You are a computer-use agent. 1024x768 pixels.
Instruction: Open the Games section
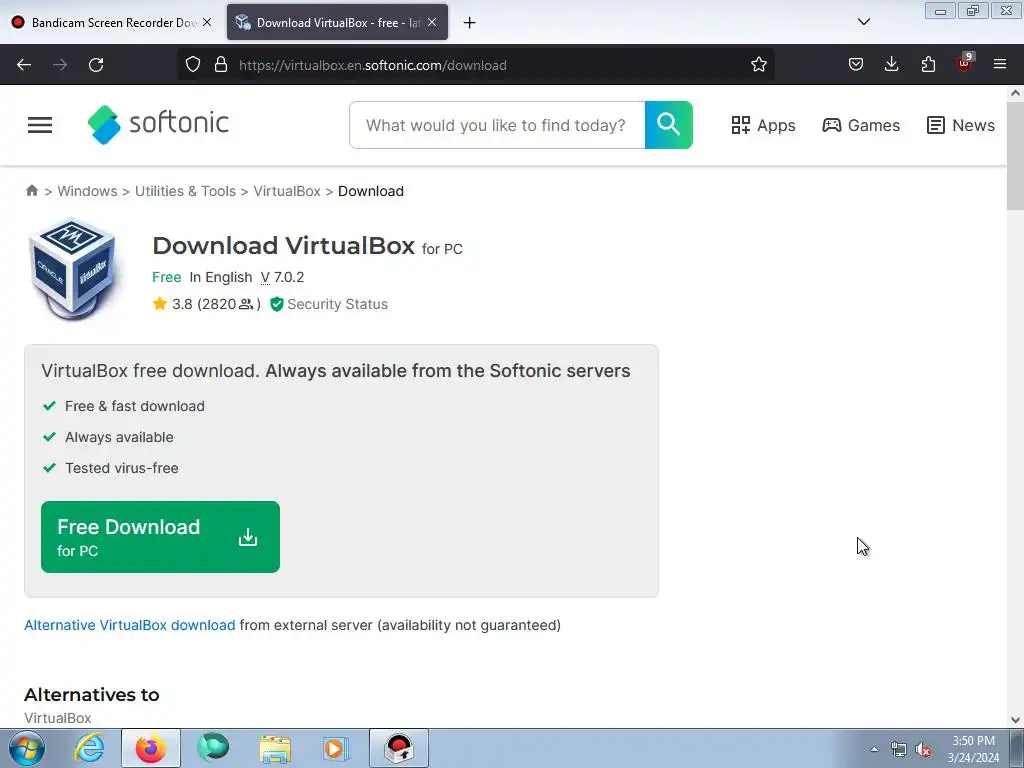(861, 125)
